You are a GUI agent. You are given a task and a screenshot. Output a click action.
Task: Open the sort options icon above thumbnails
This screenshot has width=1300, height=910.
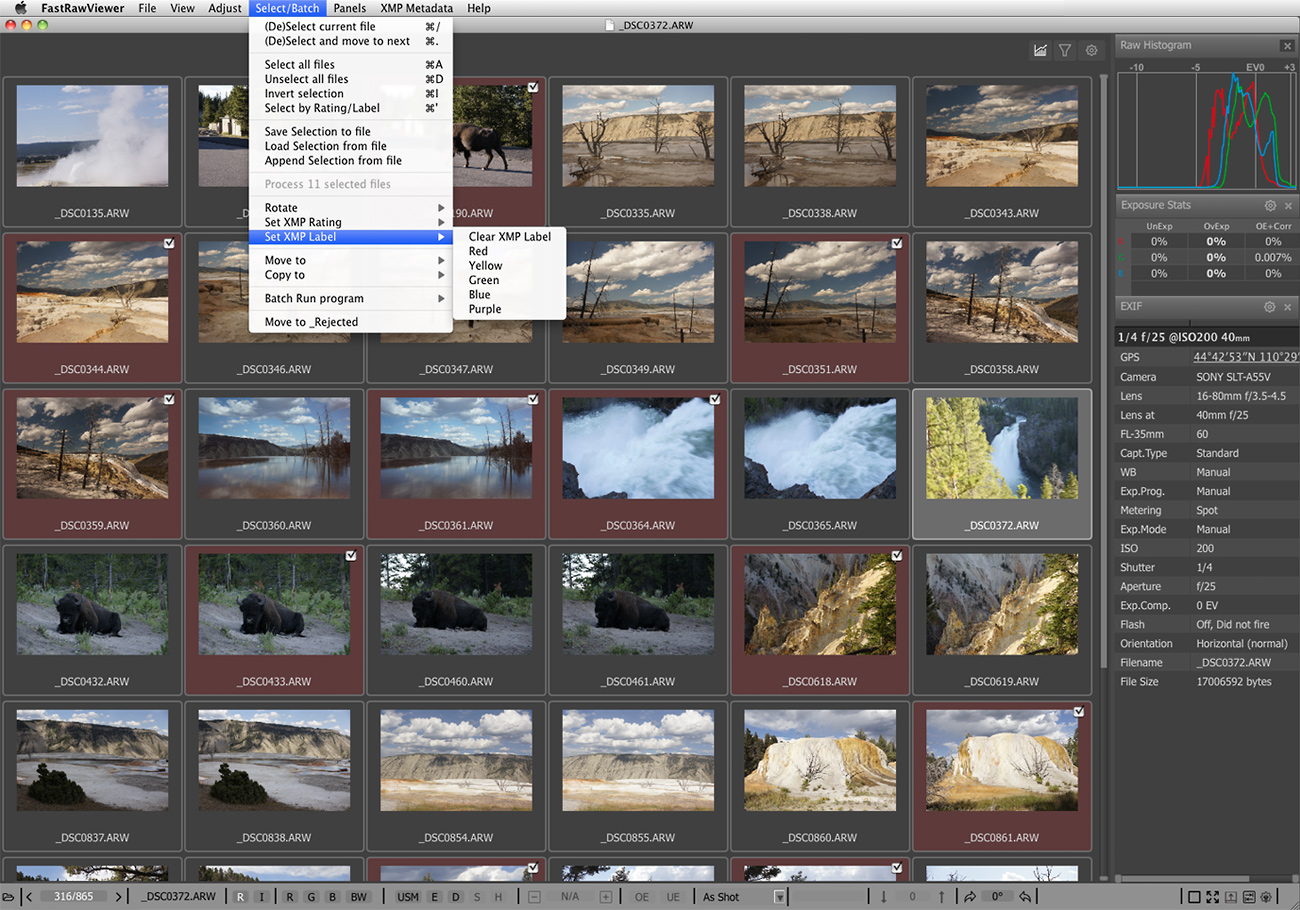pos(1040,49)
